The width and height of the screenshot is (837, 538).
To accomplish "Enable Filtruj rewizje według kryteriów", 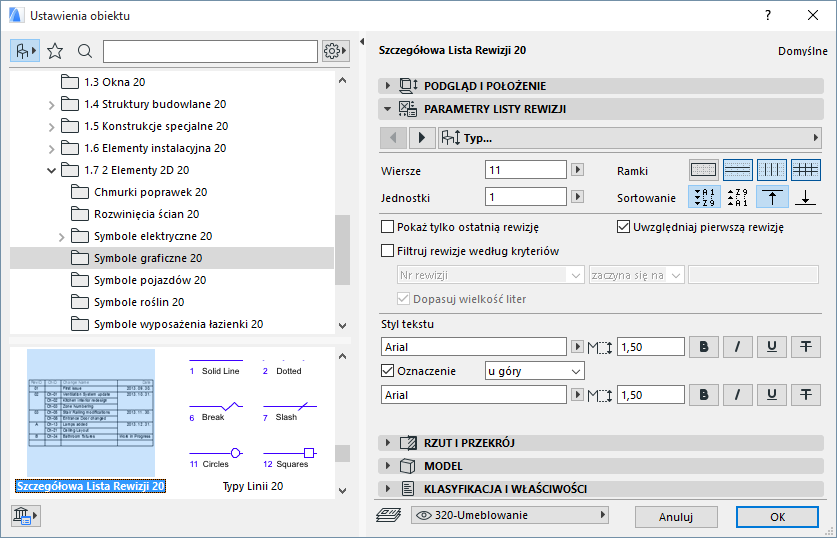I will pos(388,251).
